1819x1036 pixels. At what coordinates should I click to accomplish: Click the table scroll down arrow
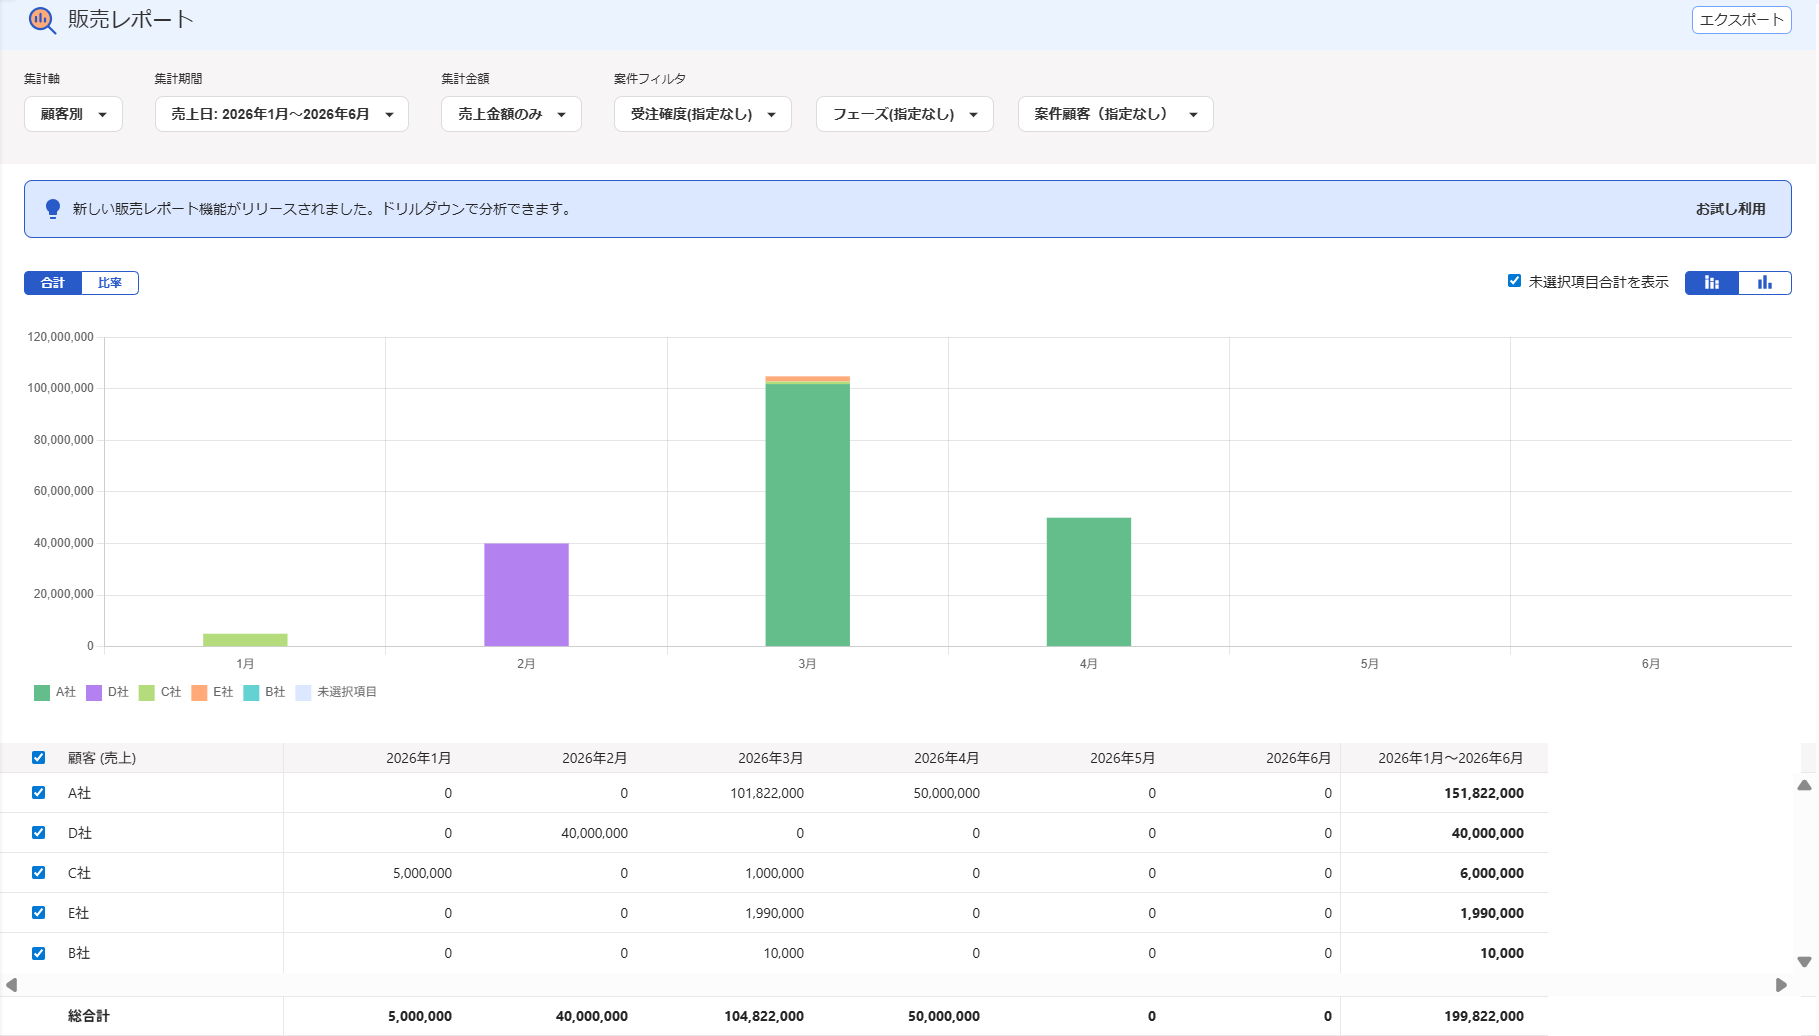tap(1804, 962)
